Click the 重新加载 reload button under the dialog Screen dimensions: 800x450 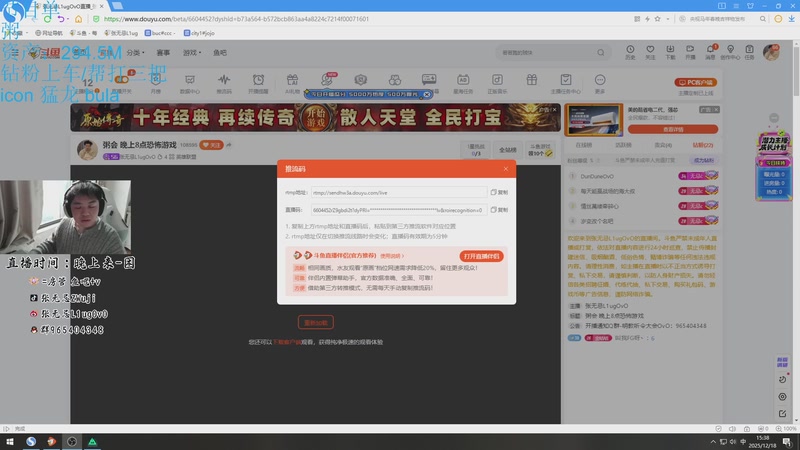pyautogui.click(x=316, y=322)
